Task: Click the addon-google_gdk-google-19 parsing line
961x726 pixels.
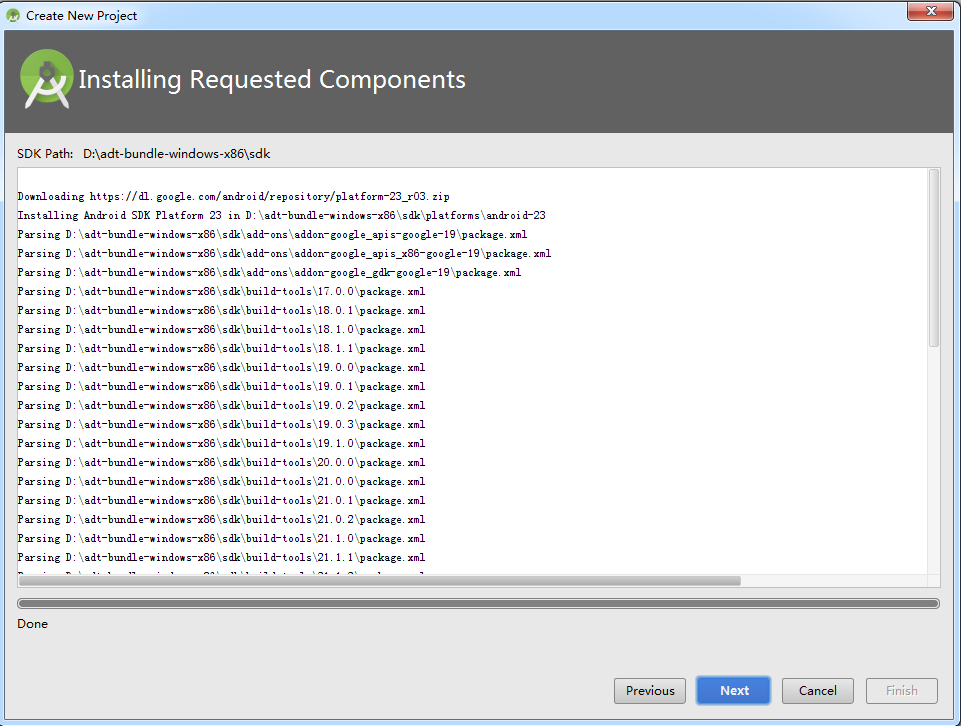Action: pyautogui.click(x=269, y=273)
